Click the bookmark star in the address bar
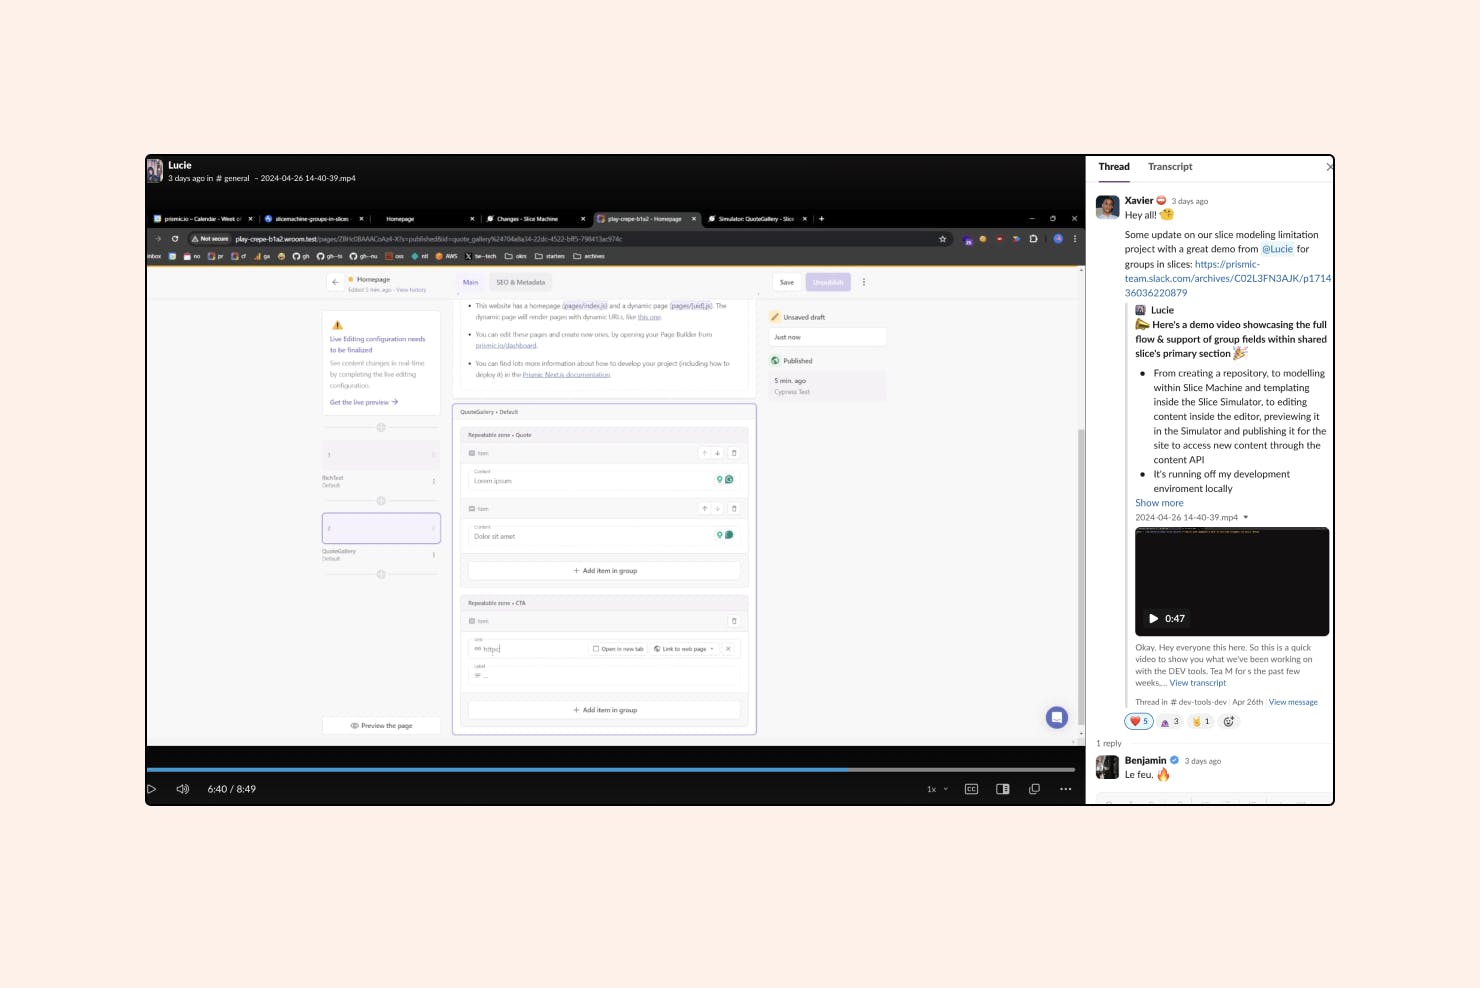 [942, 239]
